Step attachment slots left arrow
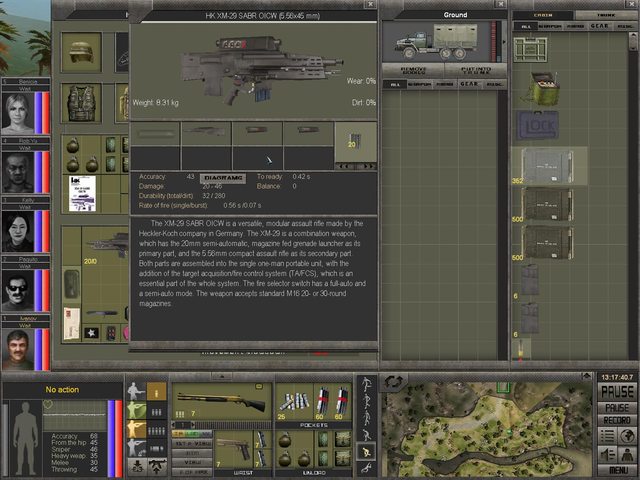This screenshot has width=640, height=480. (345, 166)
